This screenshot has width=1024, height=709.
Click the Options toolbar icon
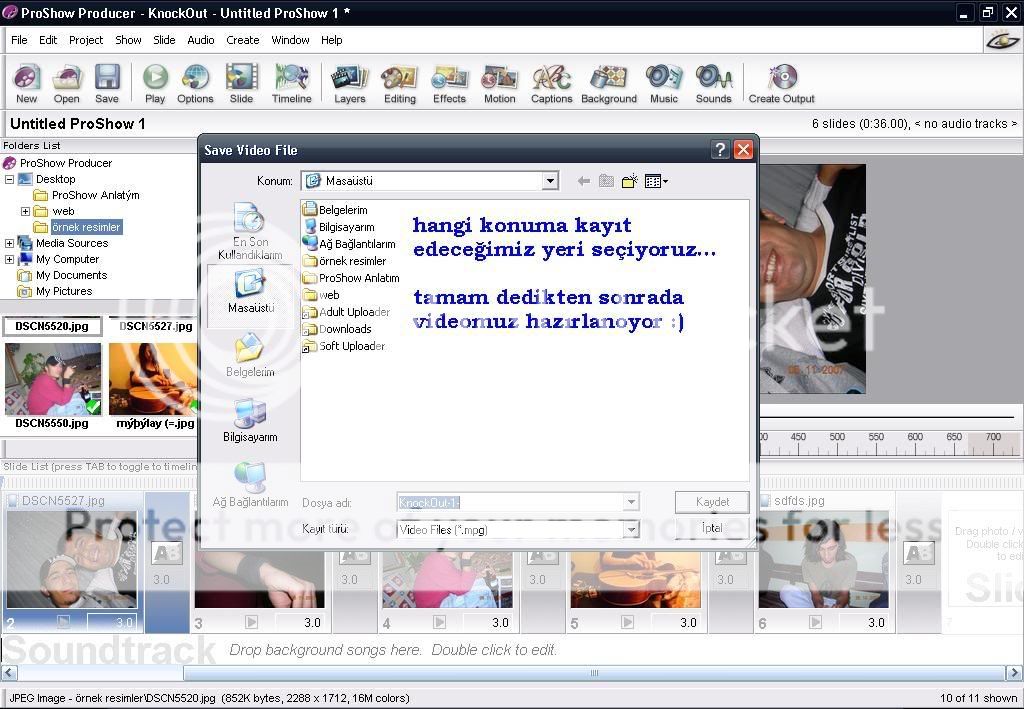click(195, 78)
